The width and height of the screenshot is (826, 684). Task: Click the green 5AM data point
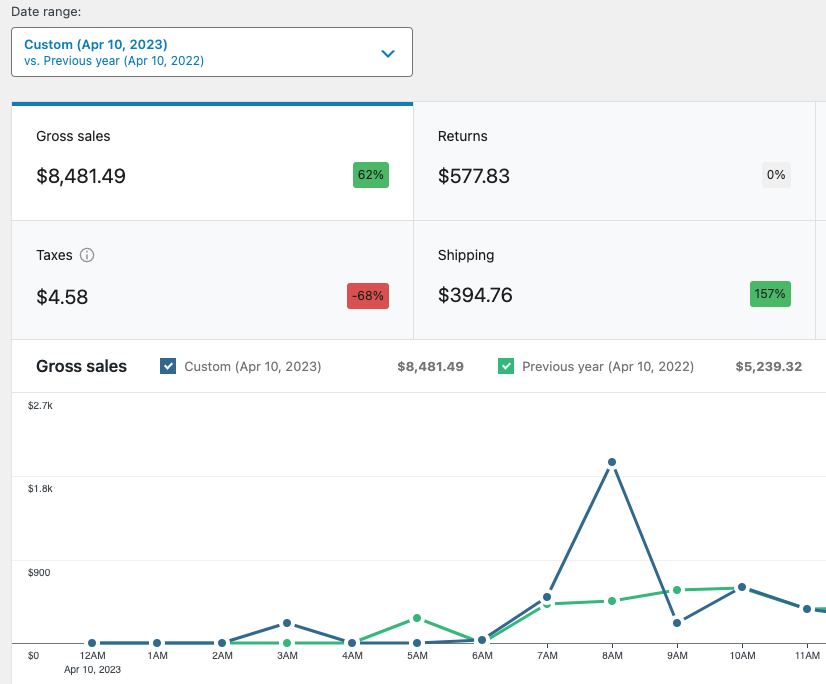pos(417,618)
